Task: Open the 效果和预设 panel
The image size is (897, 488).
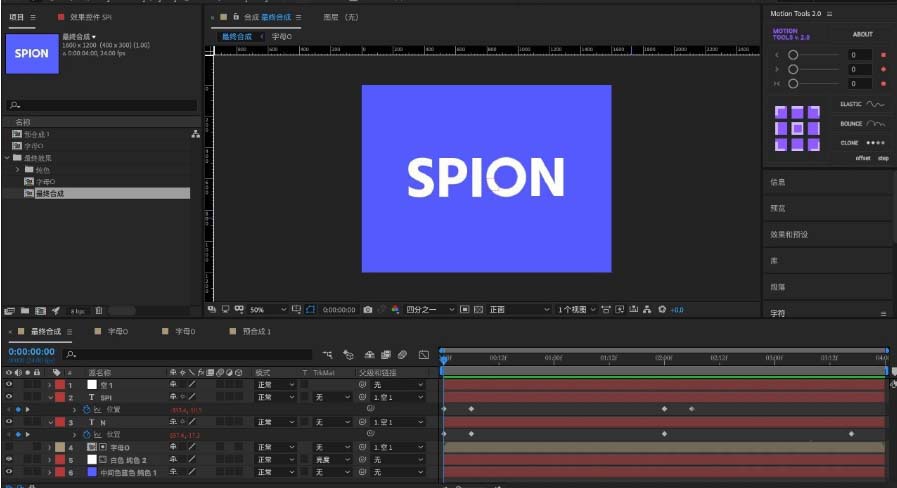Action: pyautogui.click(x=790, y=234)
